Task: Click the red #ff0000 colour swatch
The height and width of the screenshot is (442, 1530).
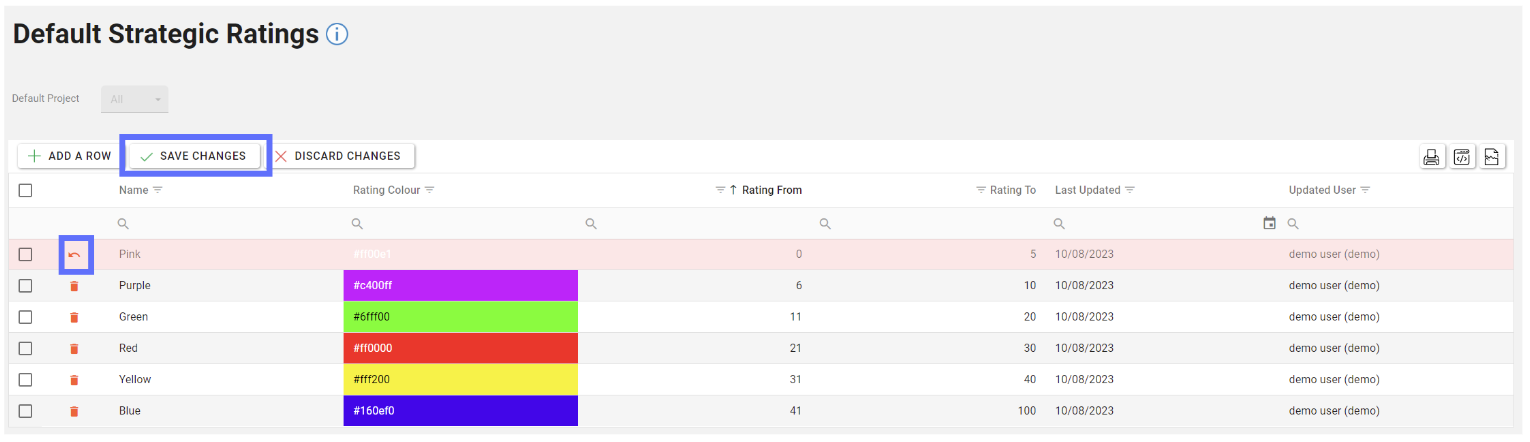Action: [460, 348]
